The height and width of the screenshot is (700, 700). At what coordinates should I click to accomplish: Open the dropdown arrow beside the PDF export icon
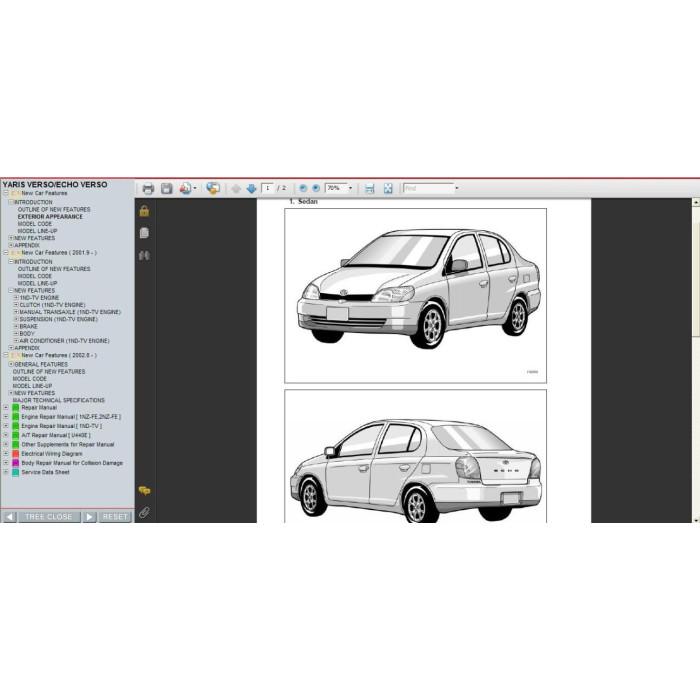(x=195, y=188)
